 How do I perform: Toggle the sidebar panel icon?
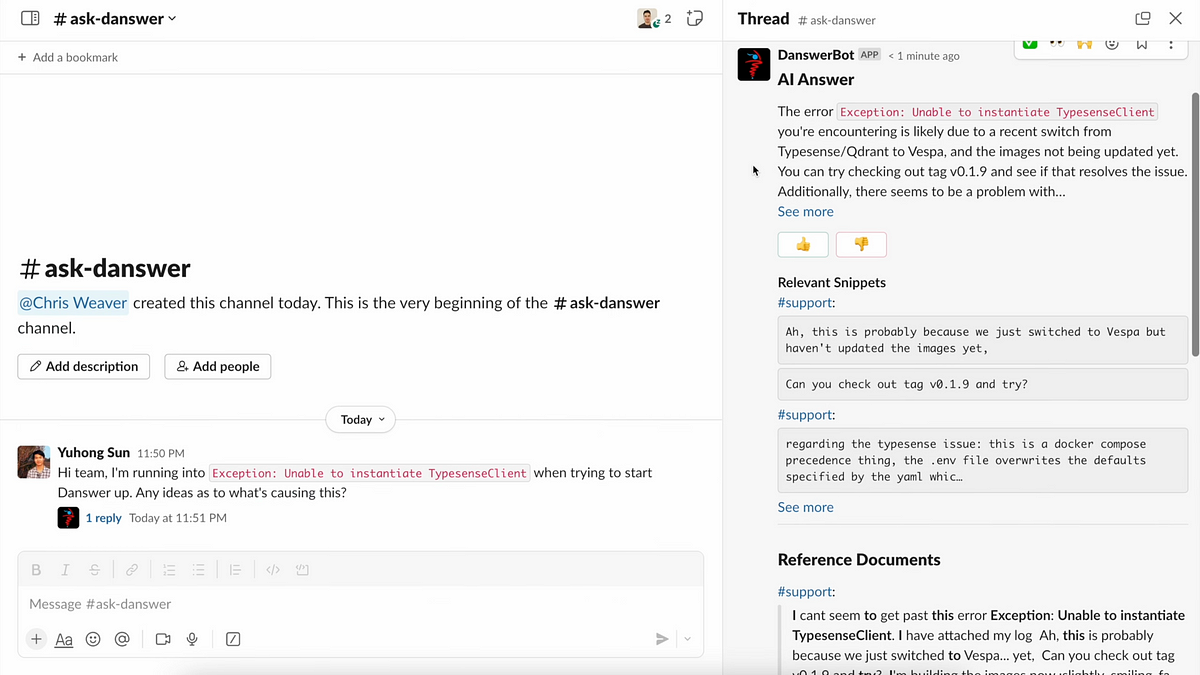(x=30, y=18)
